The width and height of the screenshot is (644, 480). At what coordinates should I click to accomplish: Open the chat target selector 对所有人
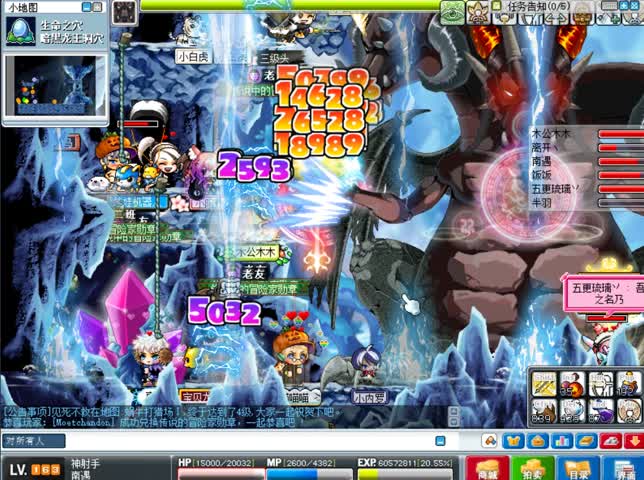34,441
